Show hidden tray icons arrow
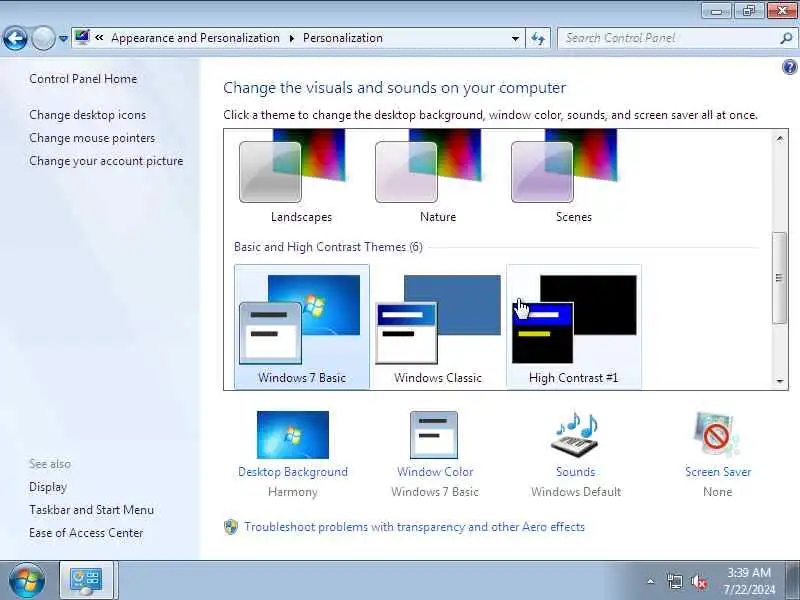The image size is (800, 600). 651,581
